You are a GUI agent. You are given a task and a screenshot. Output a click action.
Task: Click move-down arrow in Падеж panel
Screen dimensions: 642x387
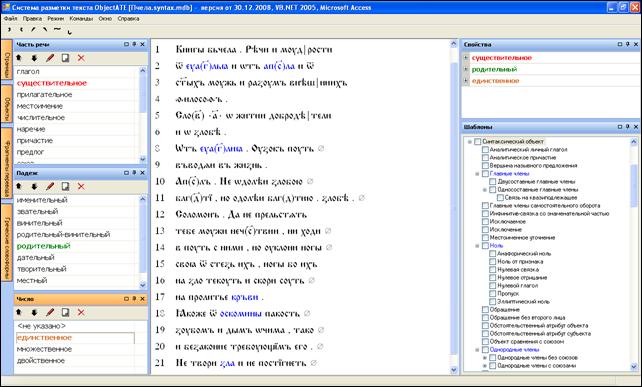(34, 187)
